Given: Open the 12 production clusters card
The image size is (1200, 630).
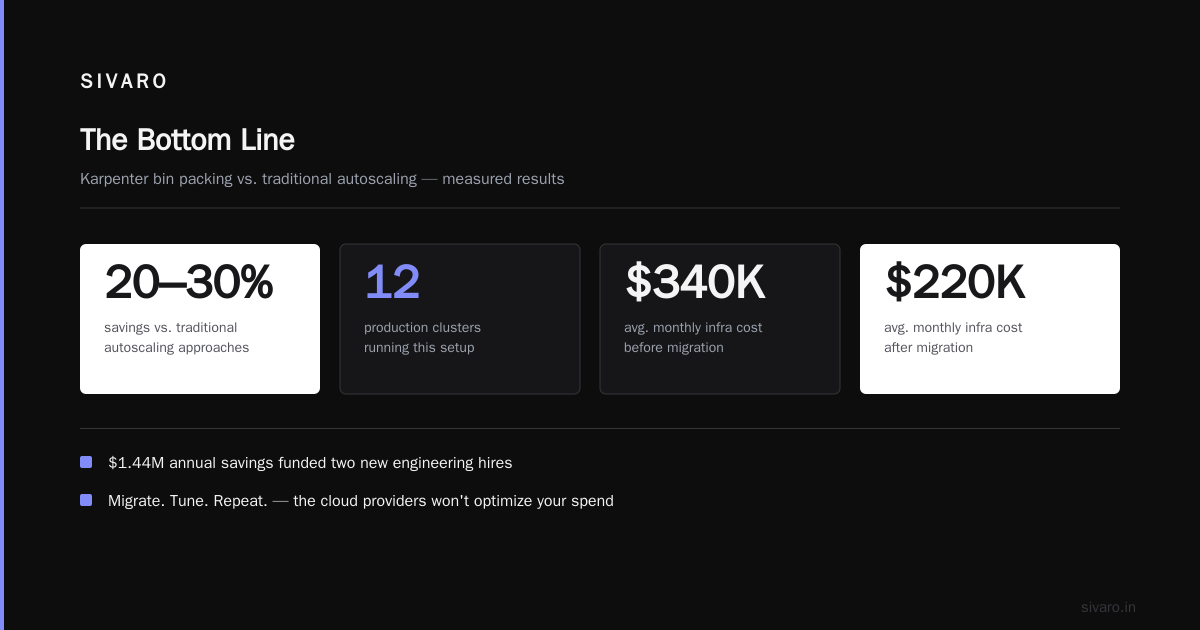Looking at the screenshot, I should point(460,319).
